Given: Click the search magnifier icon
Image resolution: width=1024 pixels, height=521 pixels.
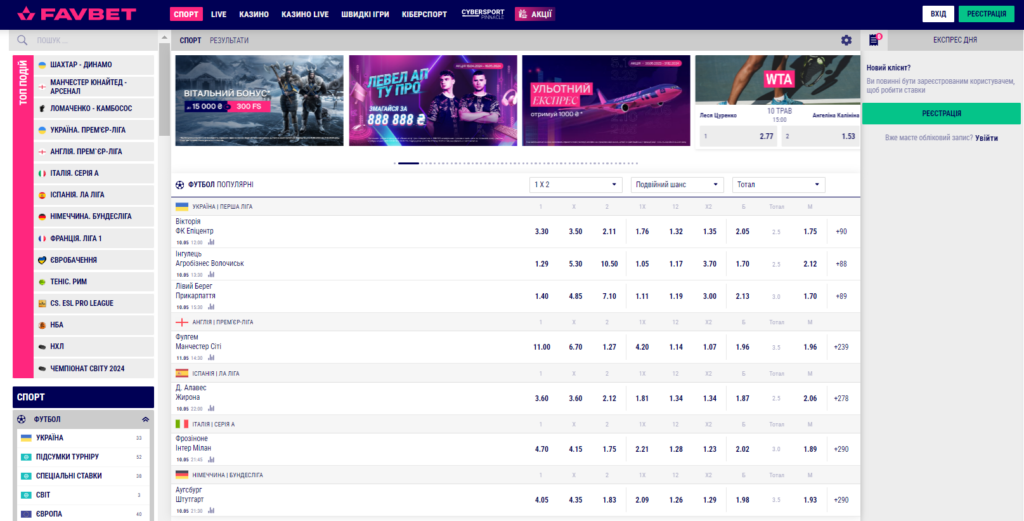Looking at the screenshot, I should [23, 40].
